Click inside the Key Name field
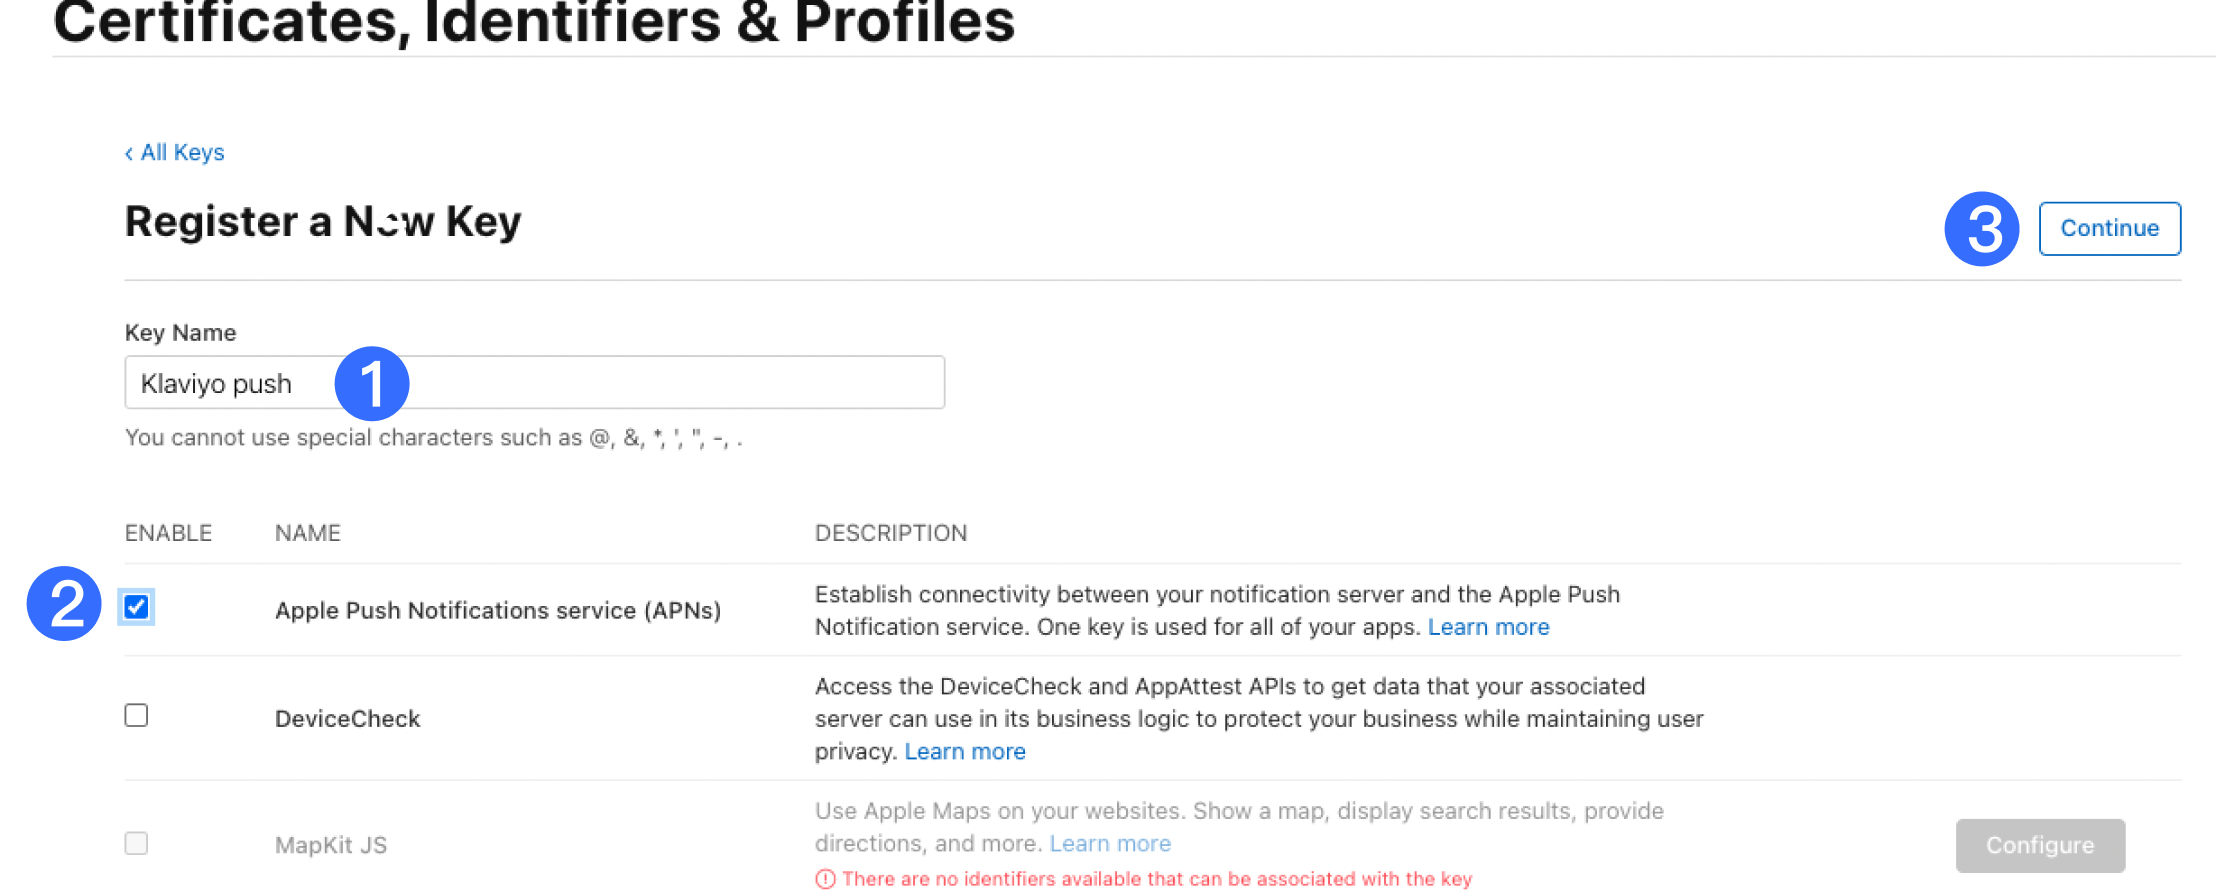Viewport: 2216px width, 891px height. [x=600, y=383]
